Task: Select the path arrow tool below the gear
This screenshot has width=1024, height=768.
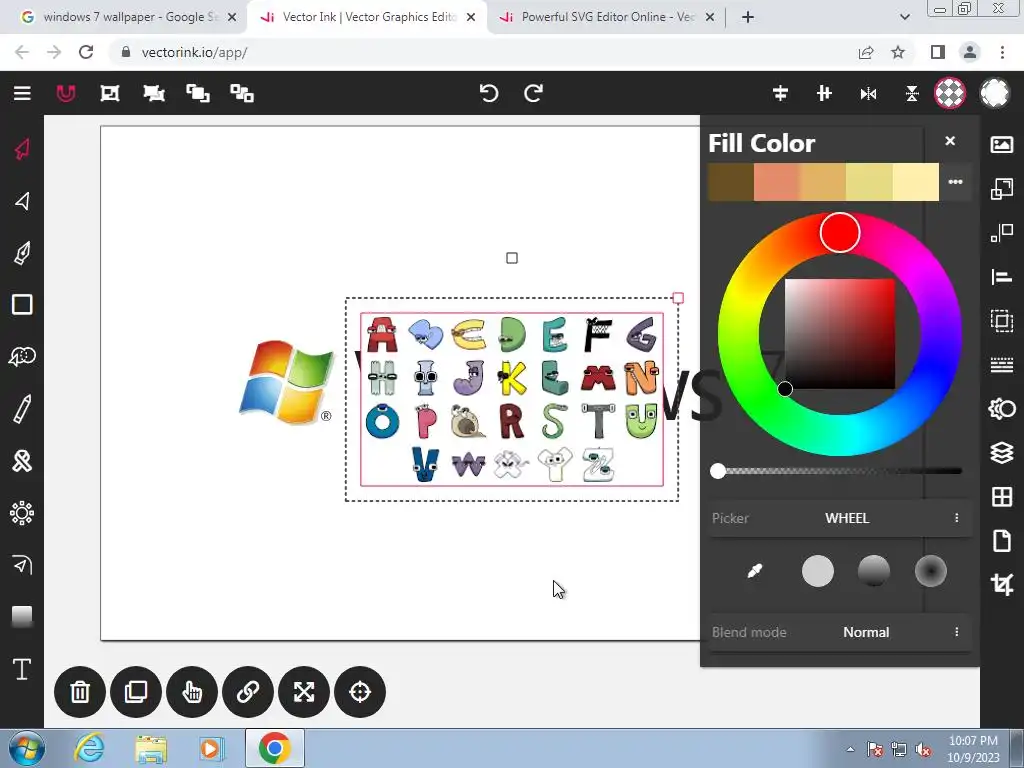Action: pyautogui.click(x=22, y=564)
